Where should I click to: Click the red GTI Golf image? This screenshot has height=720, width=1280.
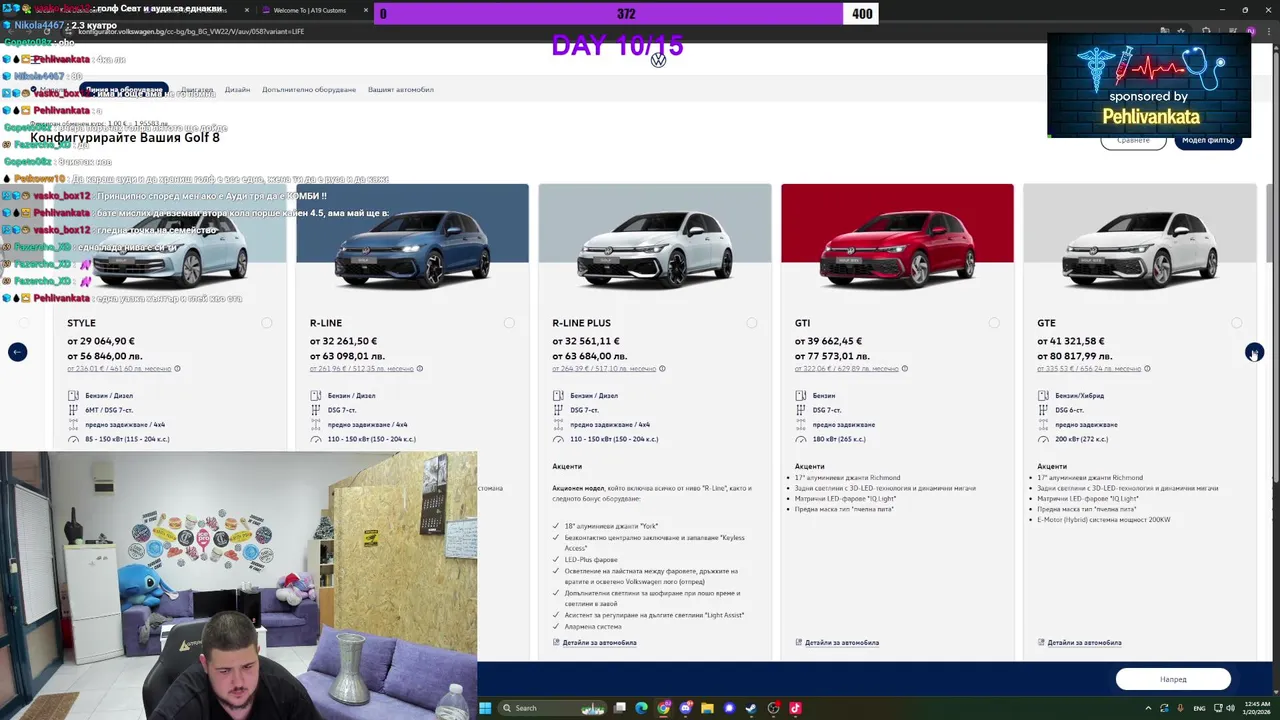(897, 250)
